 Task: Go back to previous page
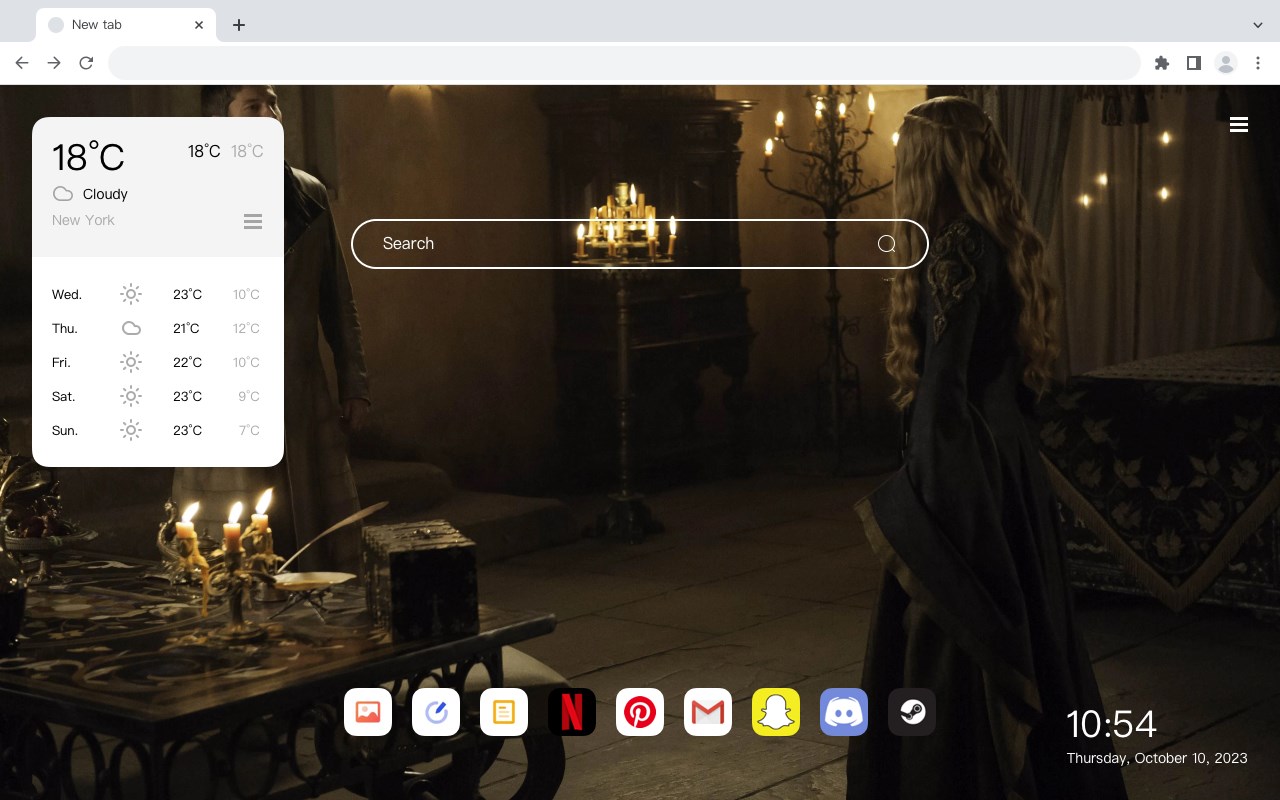click(x=22, y=63)
